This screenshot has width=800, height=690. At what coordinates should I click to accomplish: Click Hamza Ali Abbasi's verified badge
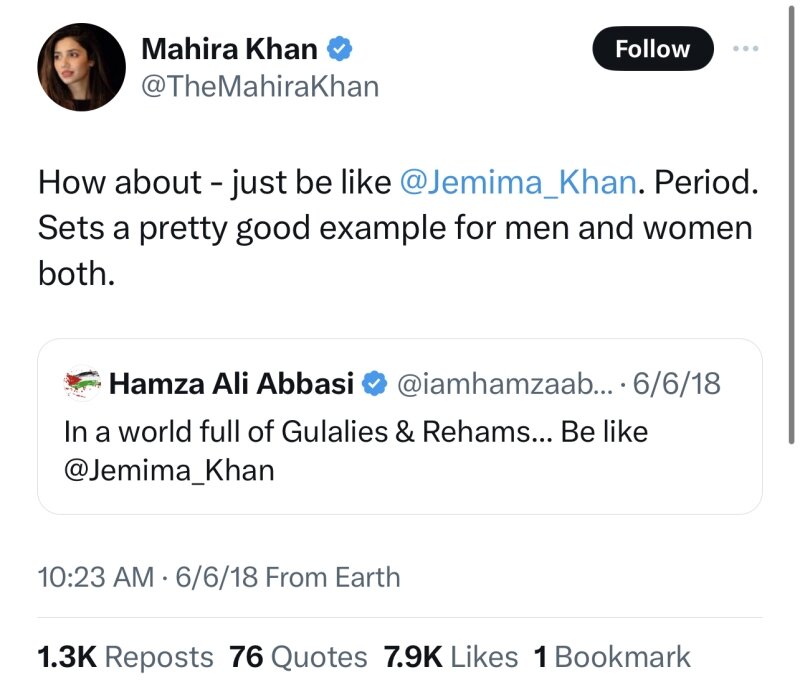click(373, 383)
